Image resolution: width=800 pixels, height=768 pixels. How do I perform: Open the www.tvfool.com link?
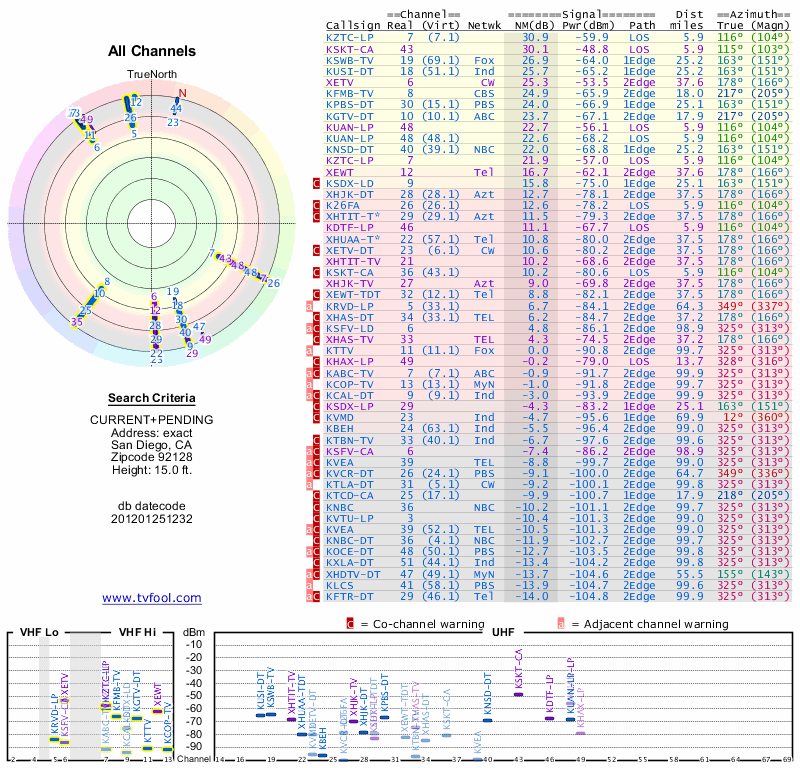151,598
